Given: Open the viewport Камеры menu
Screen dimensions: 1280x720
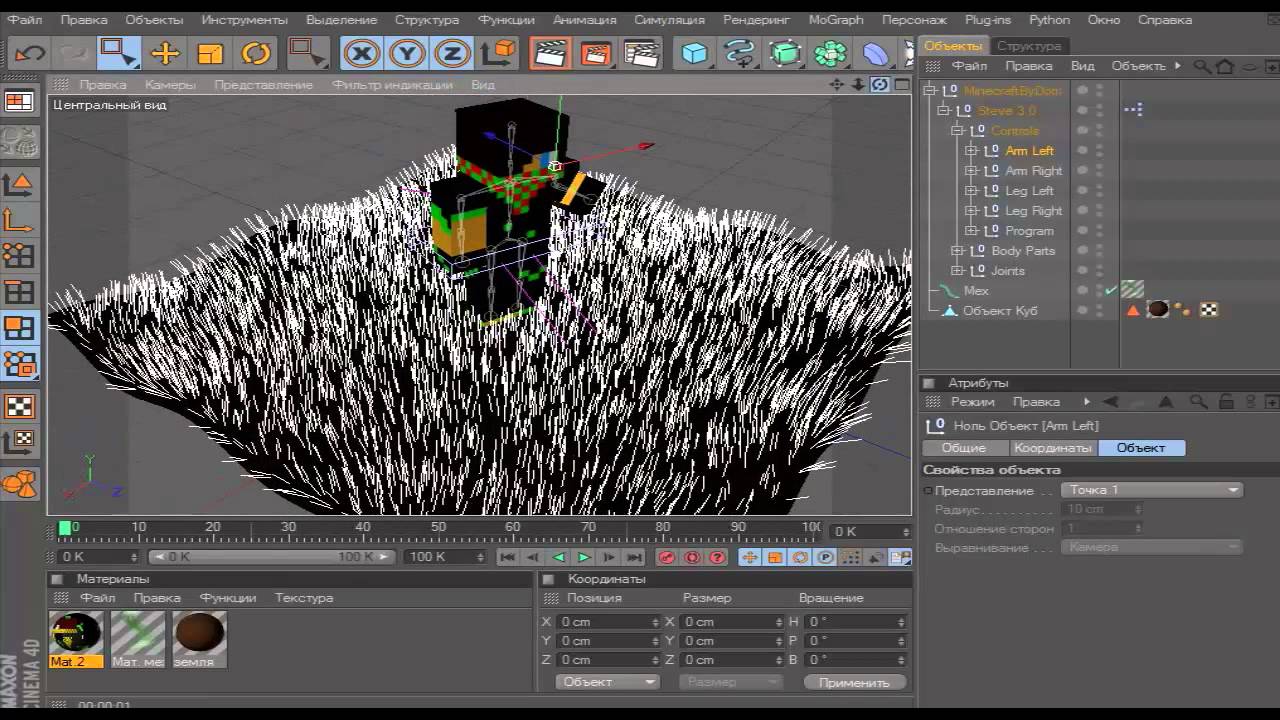Looking at the screenshot, I should coord(170,85).
